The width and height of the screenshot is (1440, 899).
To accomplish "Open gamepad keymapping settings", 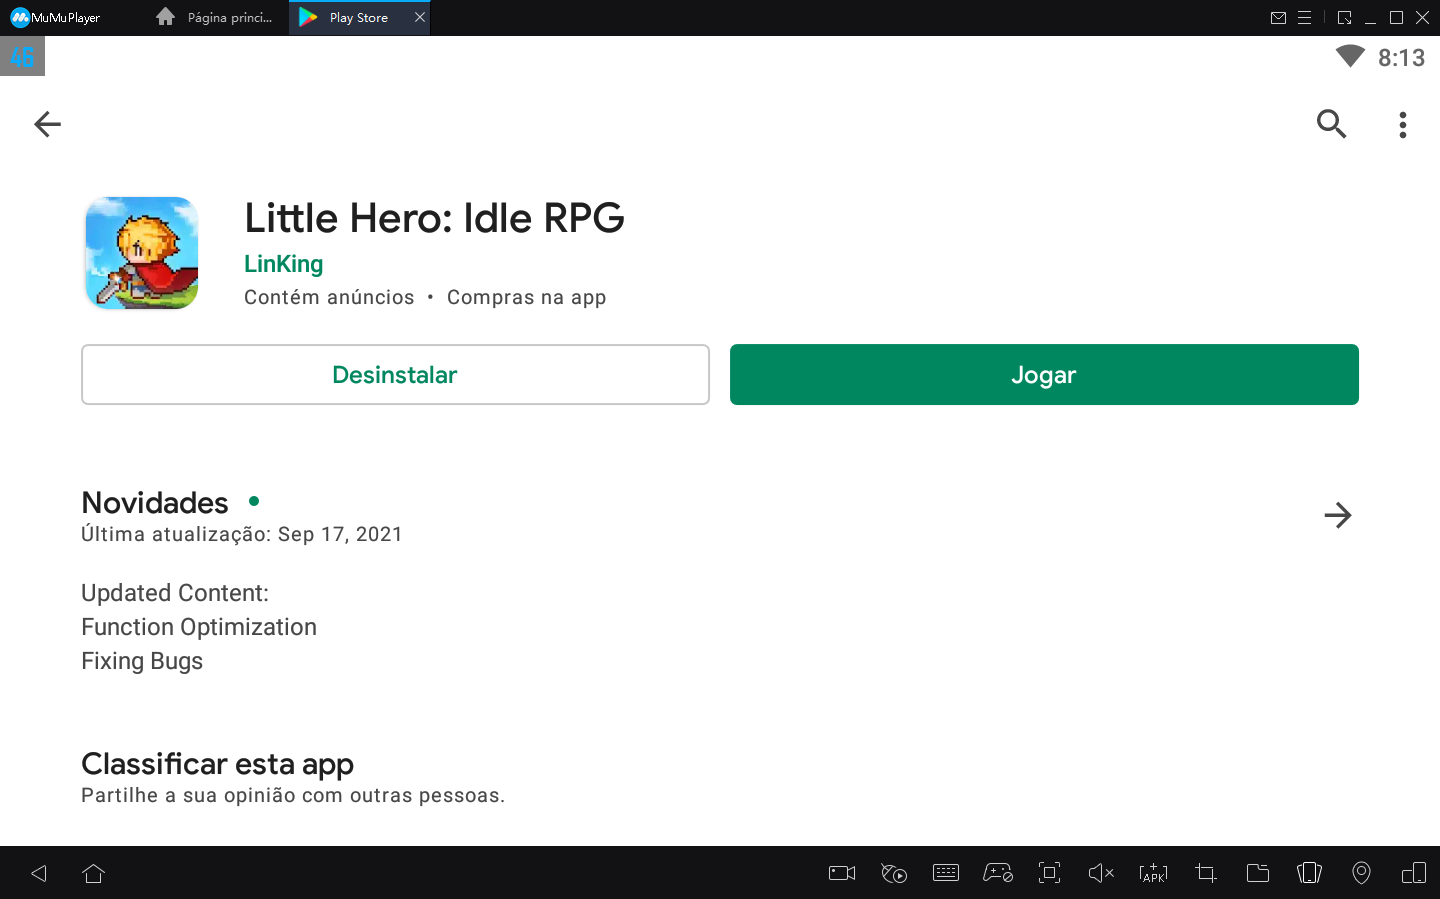I will click(x=998, y=872).
